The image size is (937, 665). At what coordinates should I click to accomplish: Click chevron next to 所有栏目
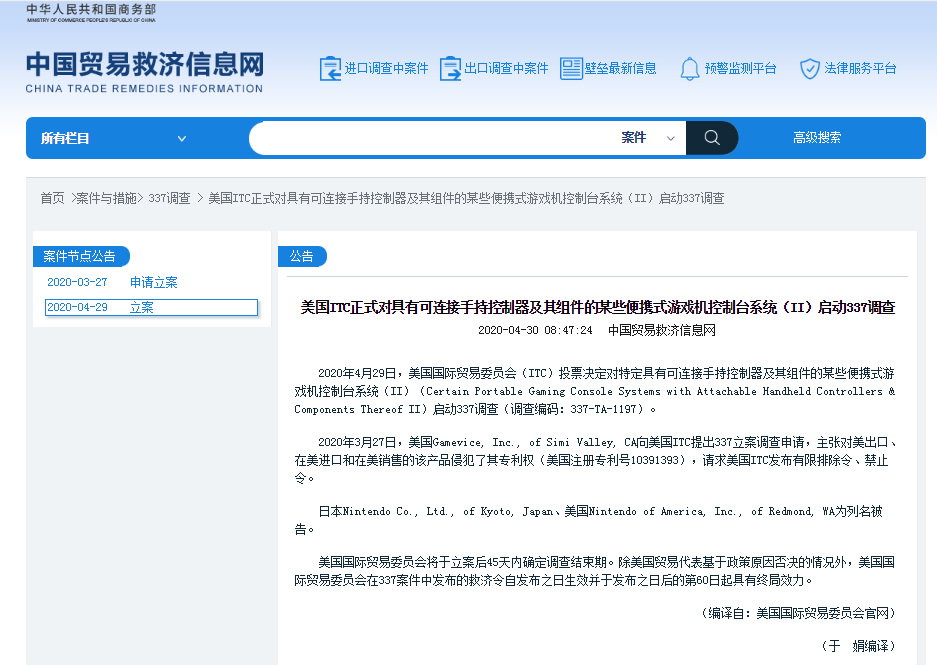[182, 139]
